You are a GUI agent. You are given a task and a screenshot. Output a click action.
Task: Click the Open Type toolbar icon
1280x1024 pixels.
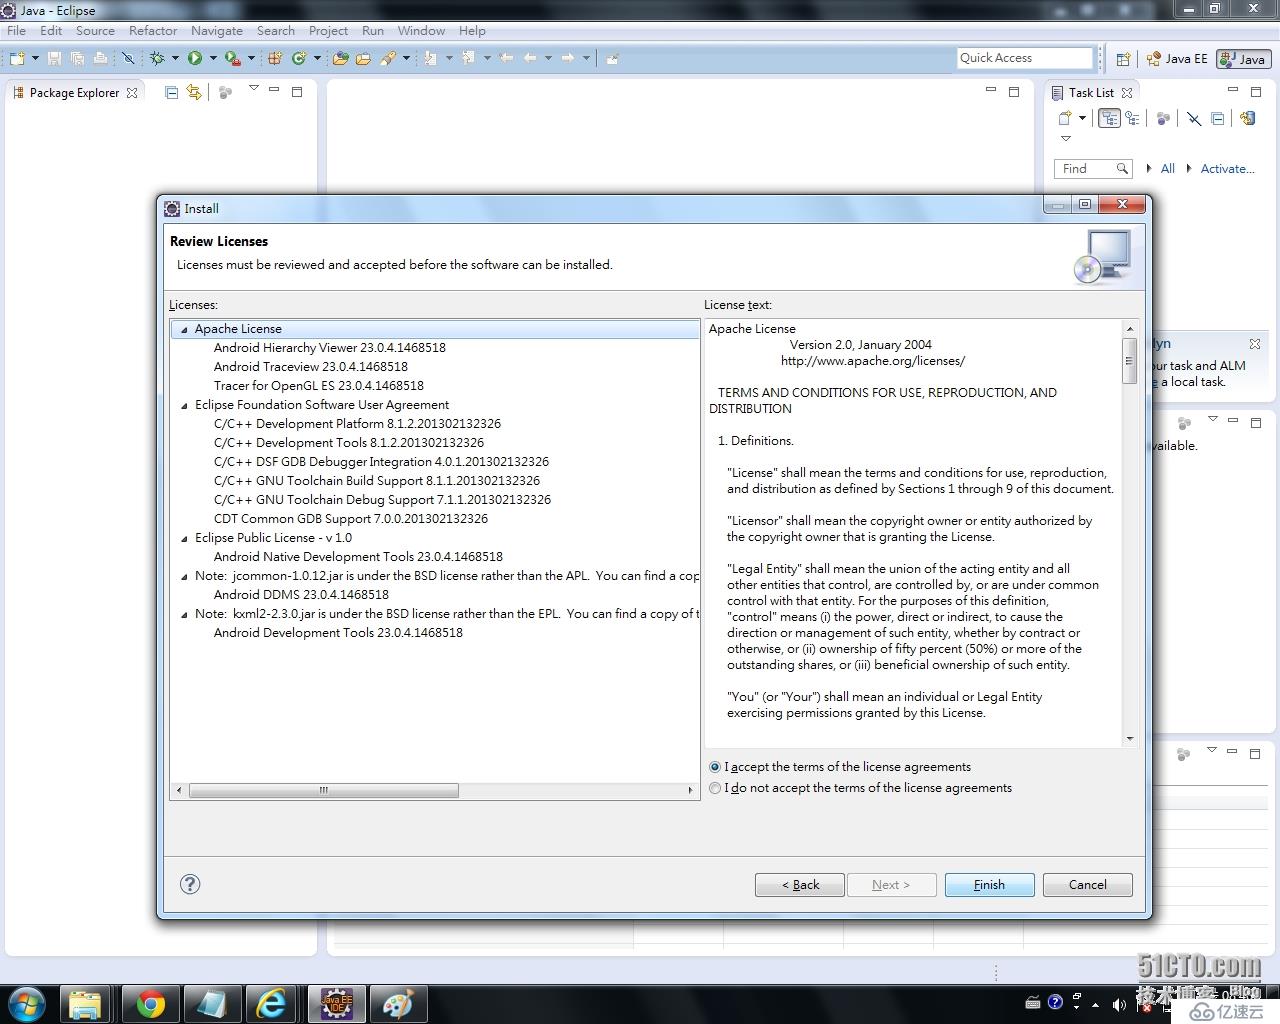pos(341,58)
